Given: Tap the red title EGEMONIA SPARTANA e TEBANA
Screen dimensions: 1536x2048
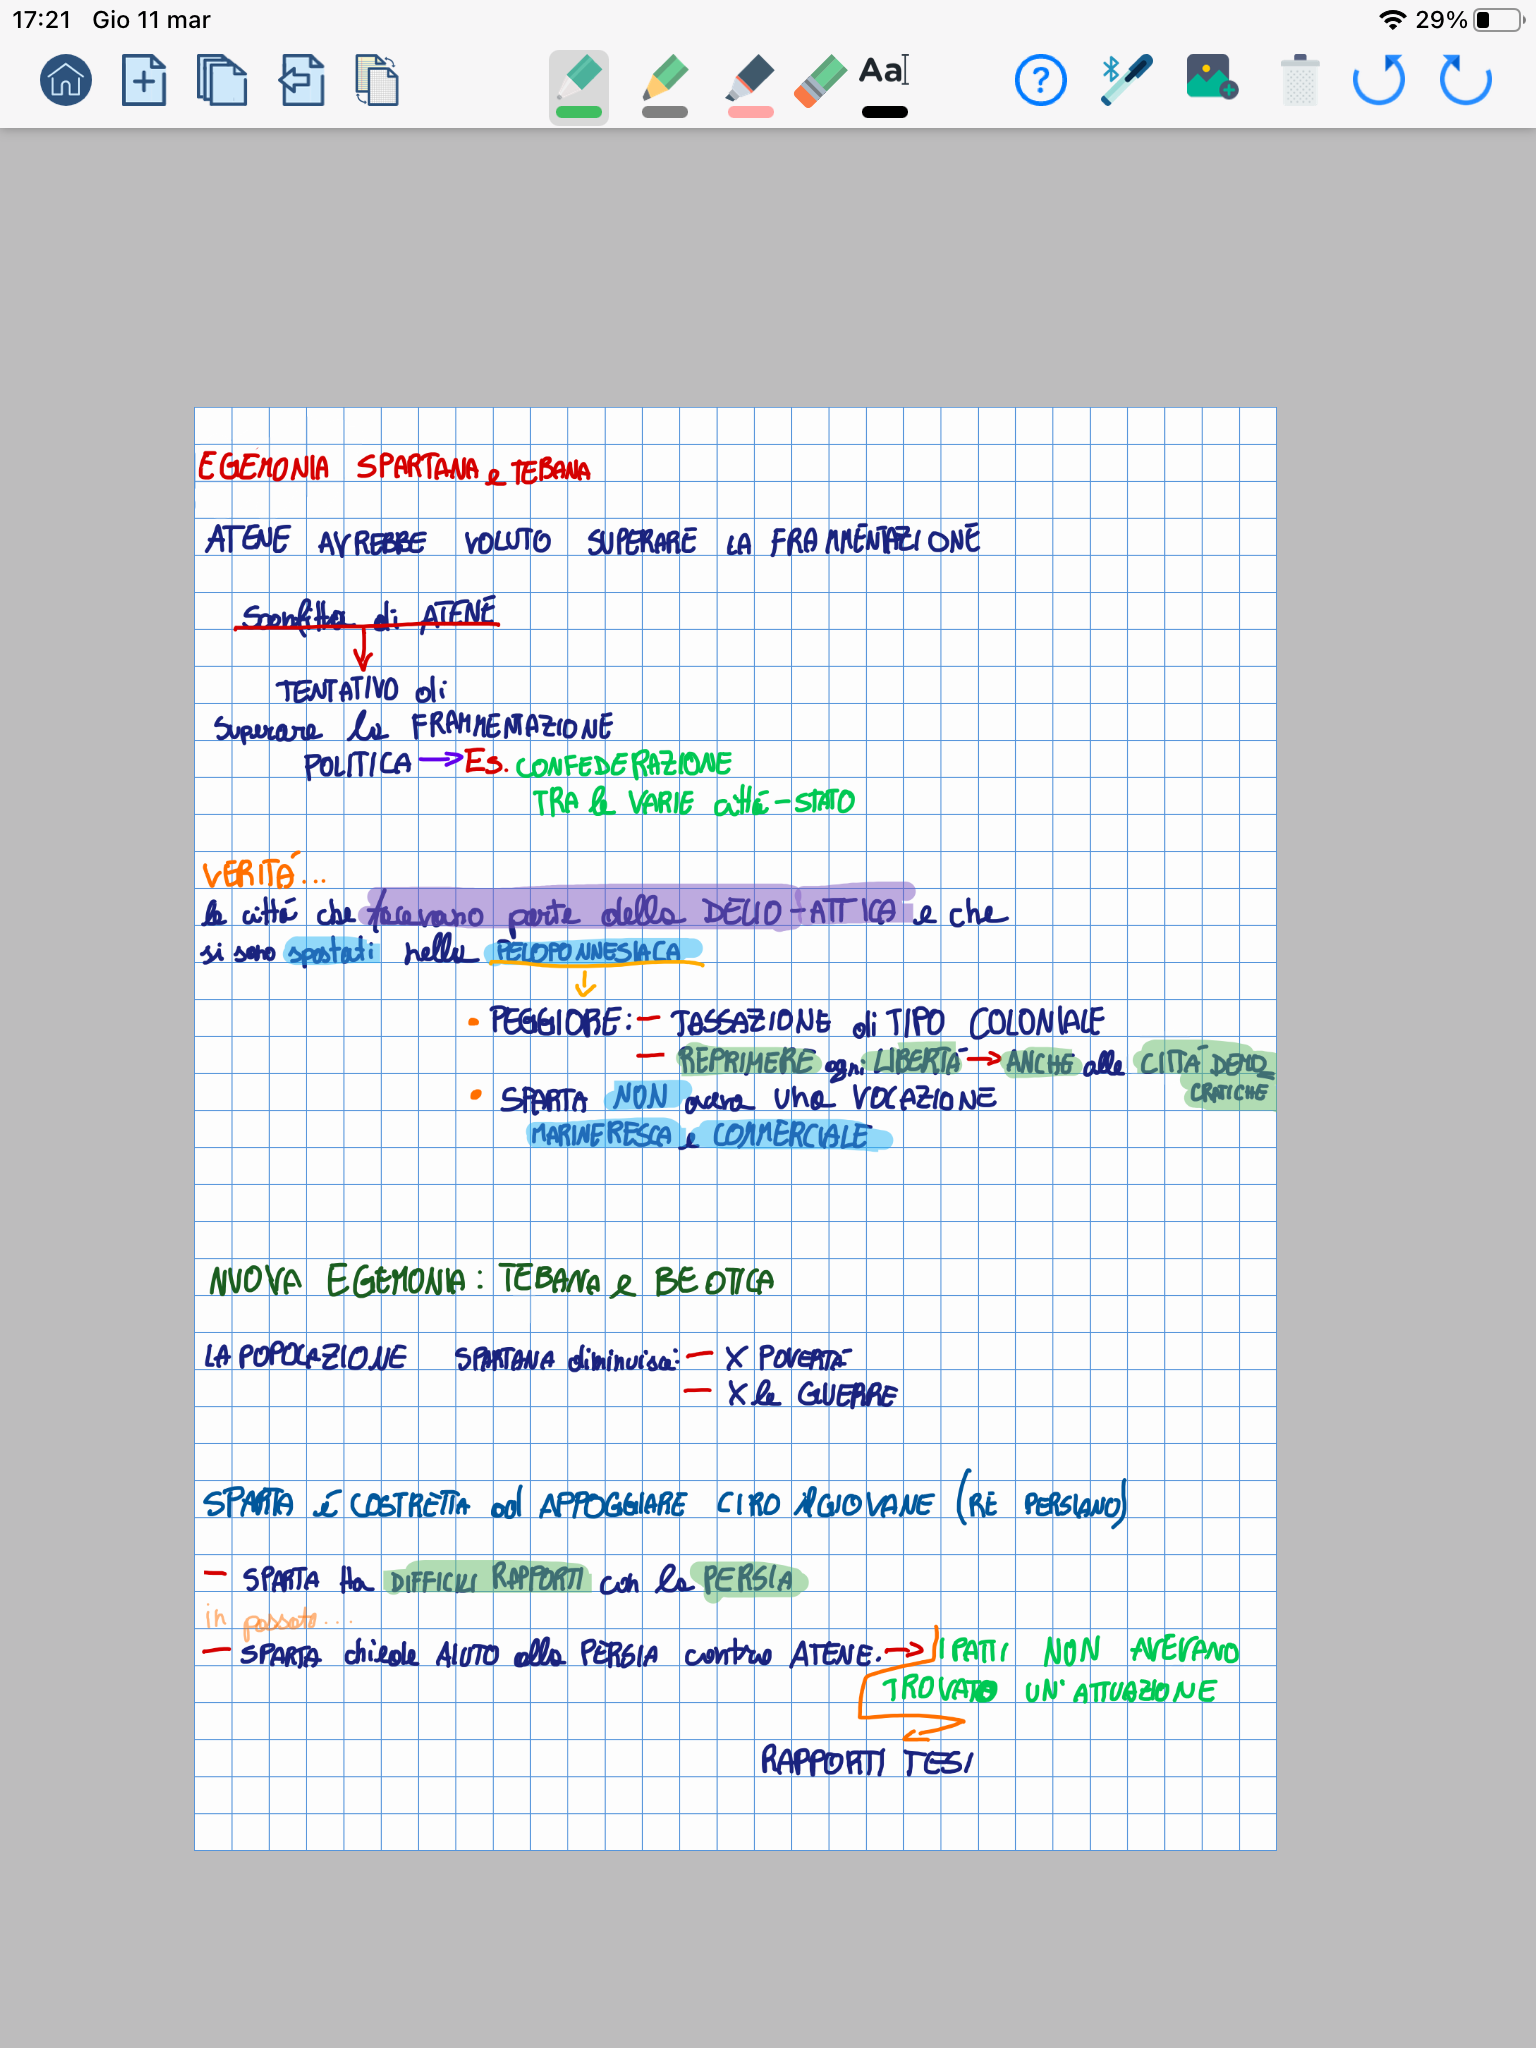Looking at the screenshot, I should pos(393,467).
